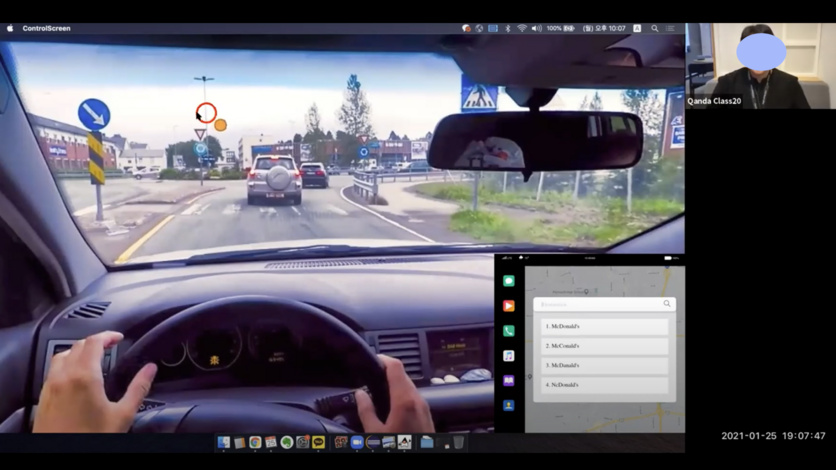Open the ControlScreen application menu
Image resolution: width=836 pixels, height=470 pixels.
46,28
